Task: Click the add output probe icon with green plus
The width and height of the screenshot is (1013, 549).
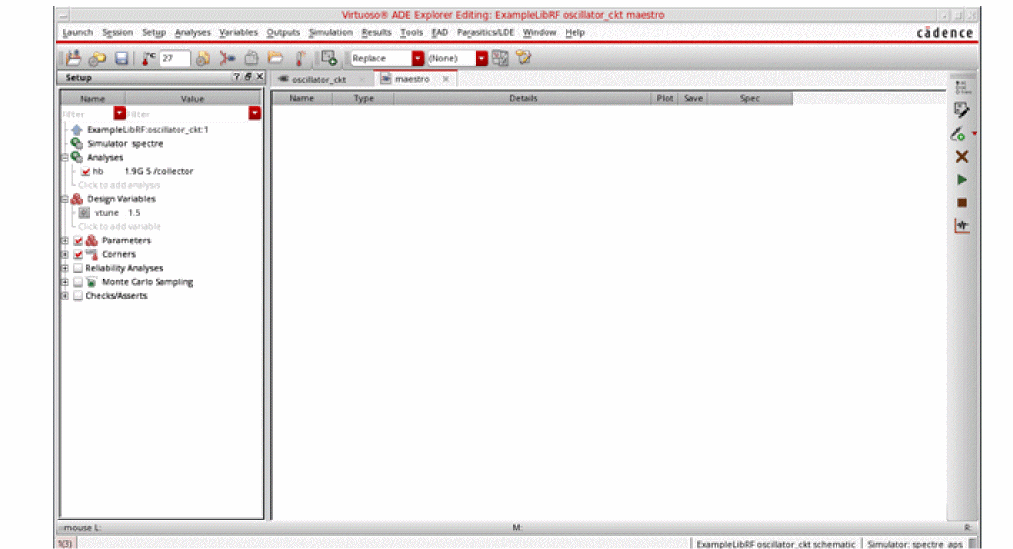Action: (x=958, y=134)
